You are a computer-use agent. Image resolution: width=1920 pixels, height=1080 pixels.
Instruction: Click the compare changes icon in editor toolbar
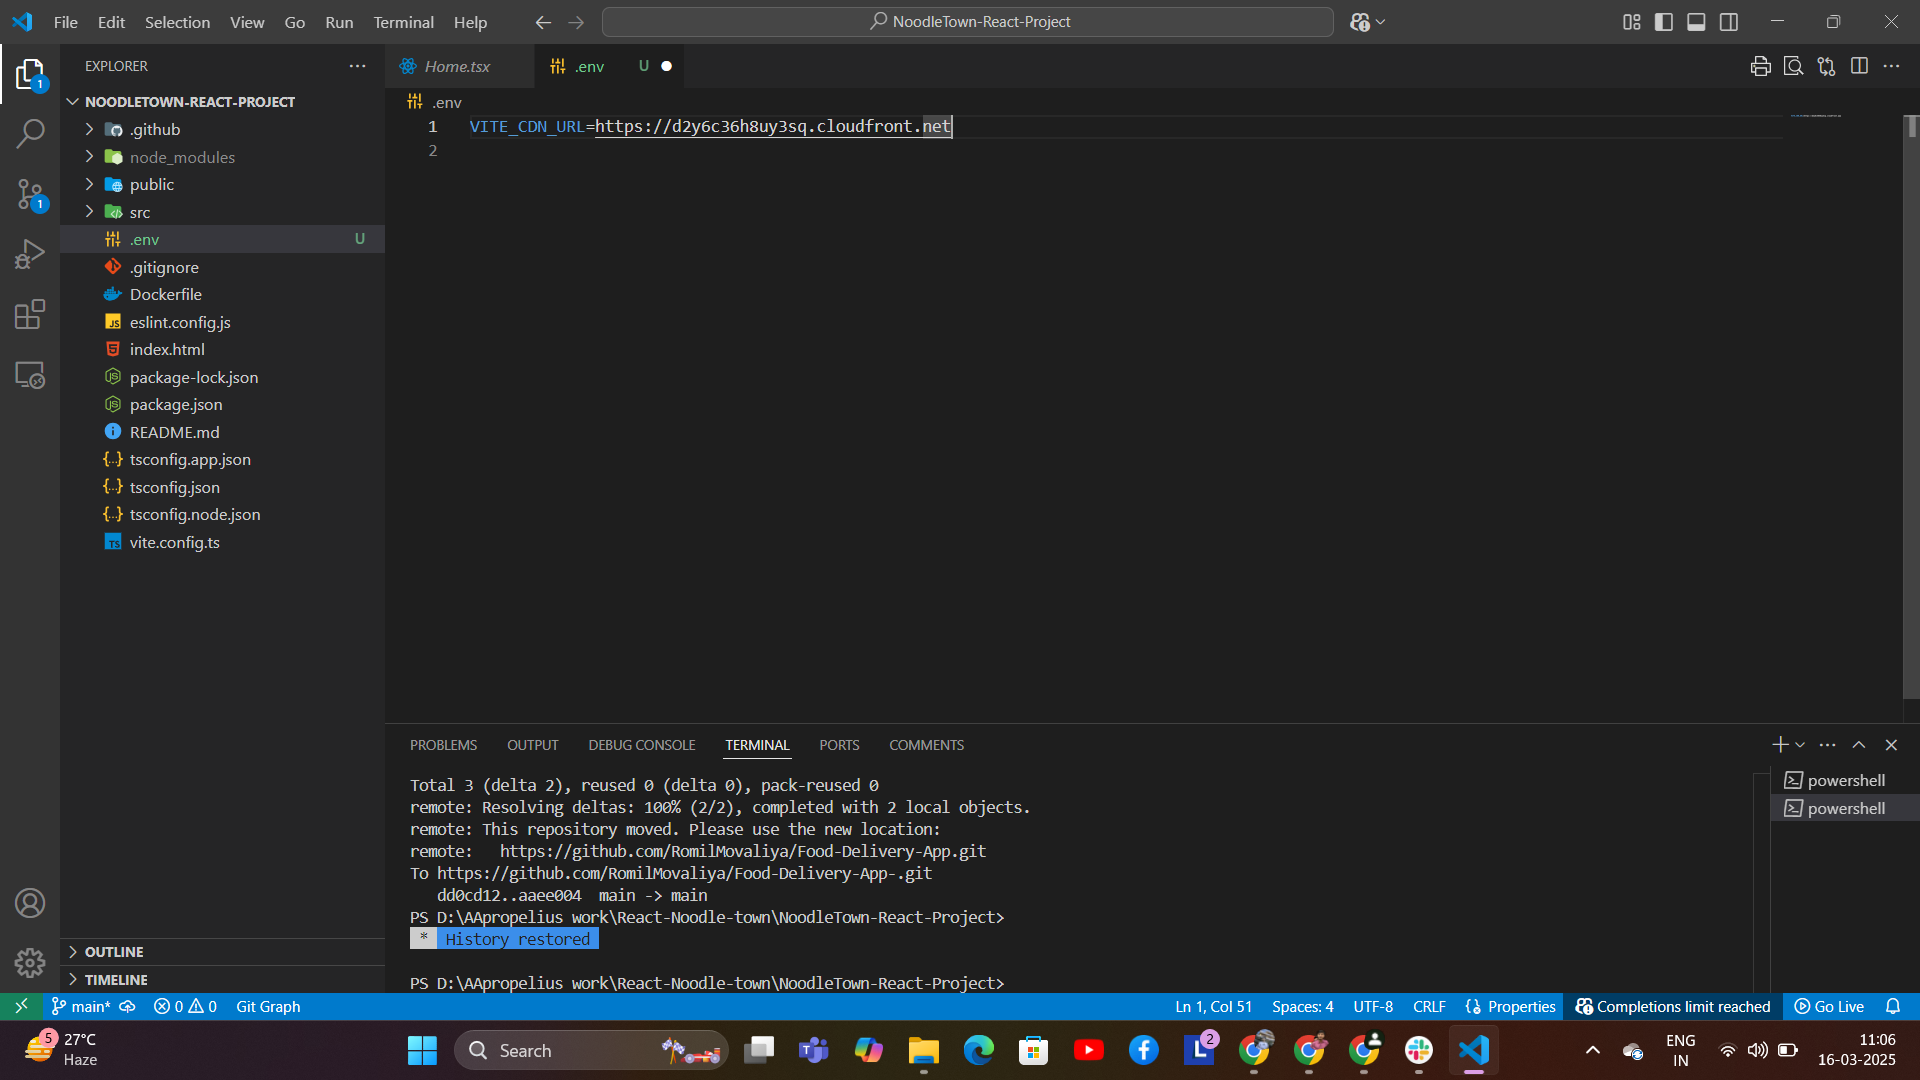click(x=1826, y=66)
